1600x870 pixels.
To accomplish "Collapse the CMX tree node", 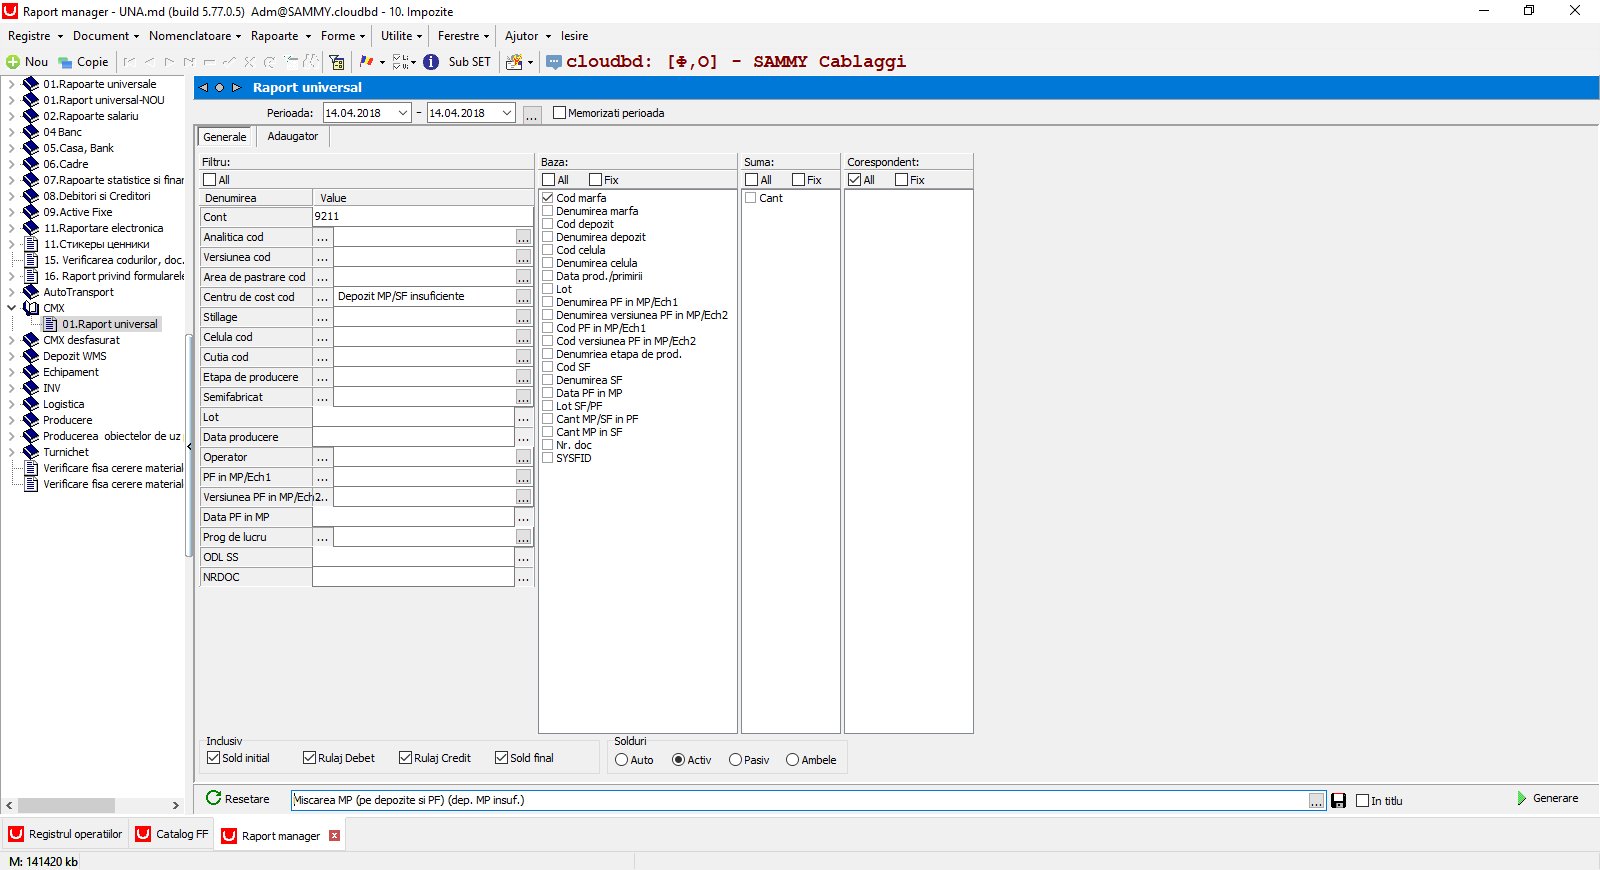I will tap(11, 308).
